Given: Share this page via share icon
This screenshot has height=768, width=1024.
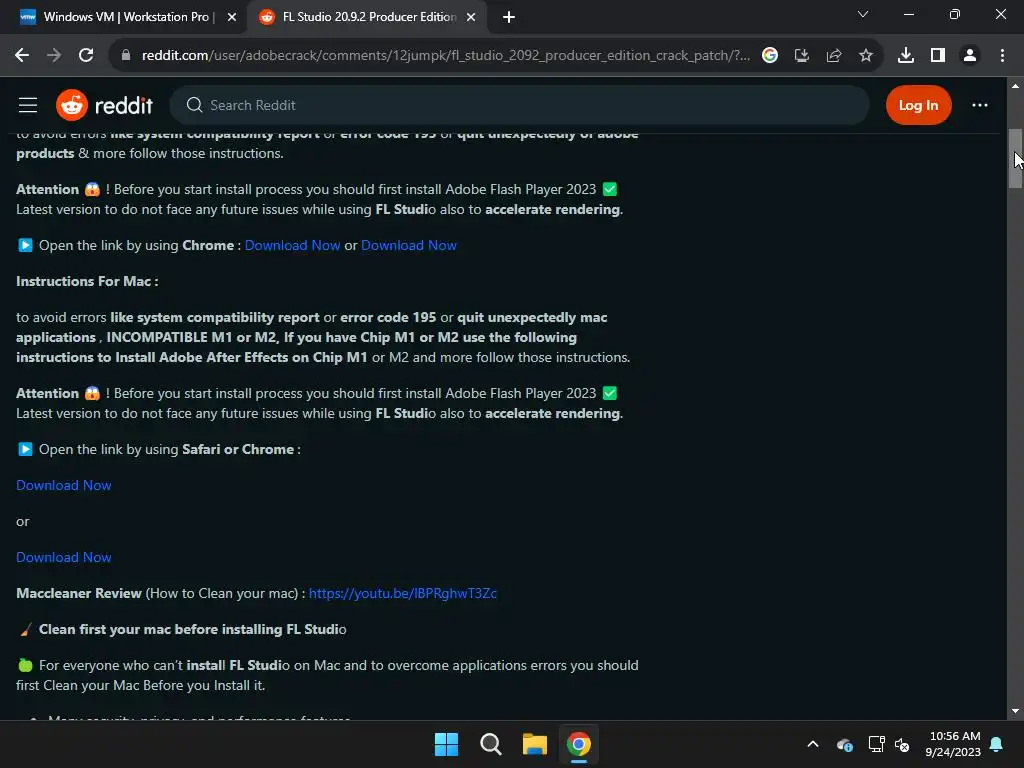Looking at the screenshot, I should click(834, 56).
